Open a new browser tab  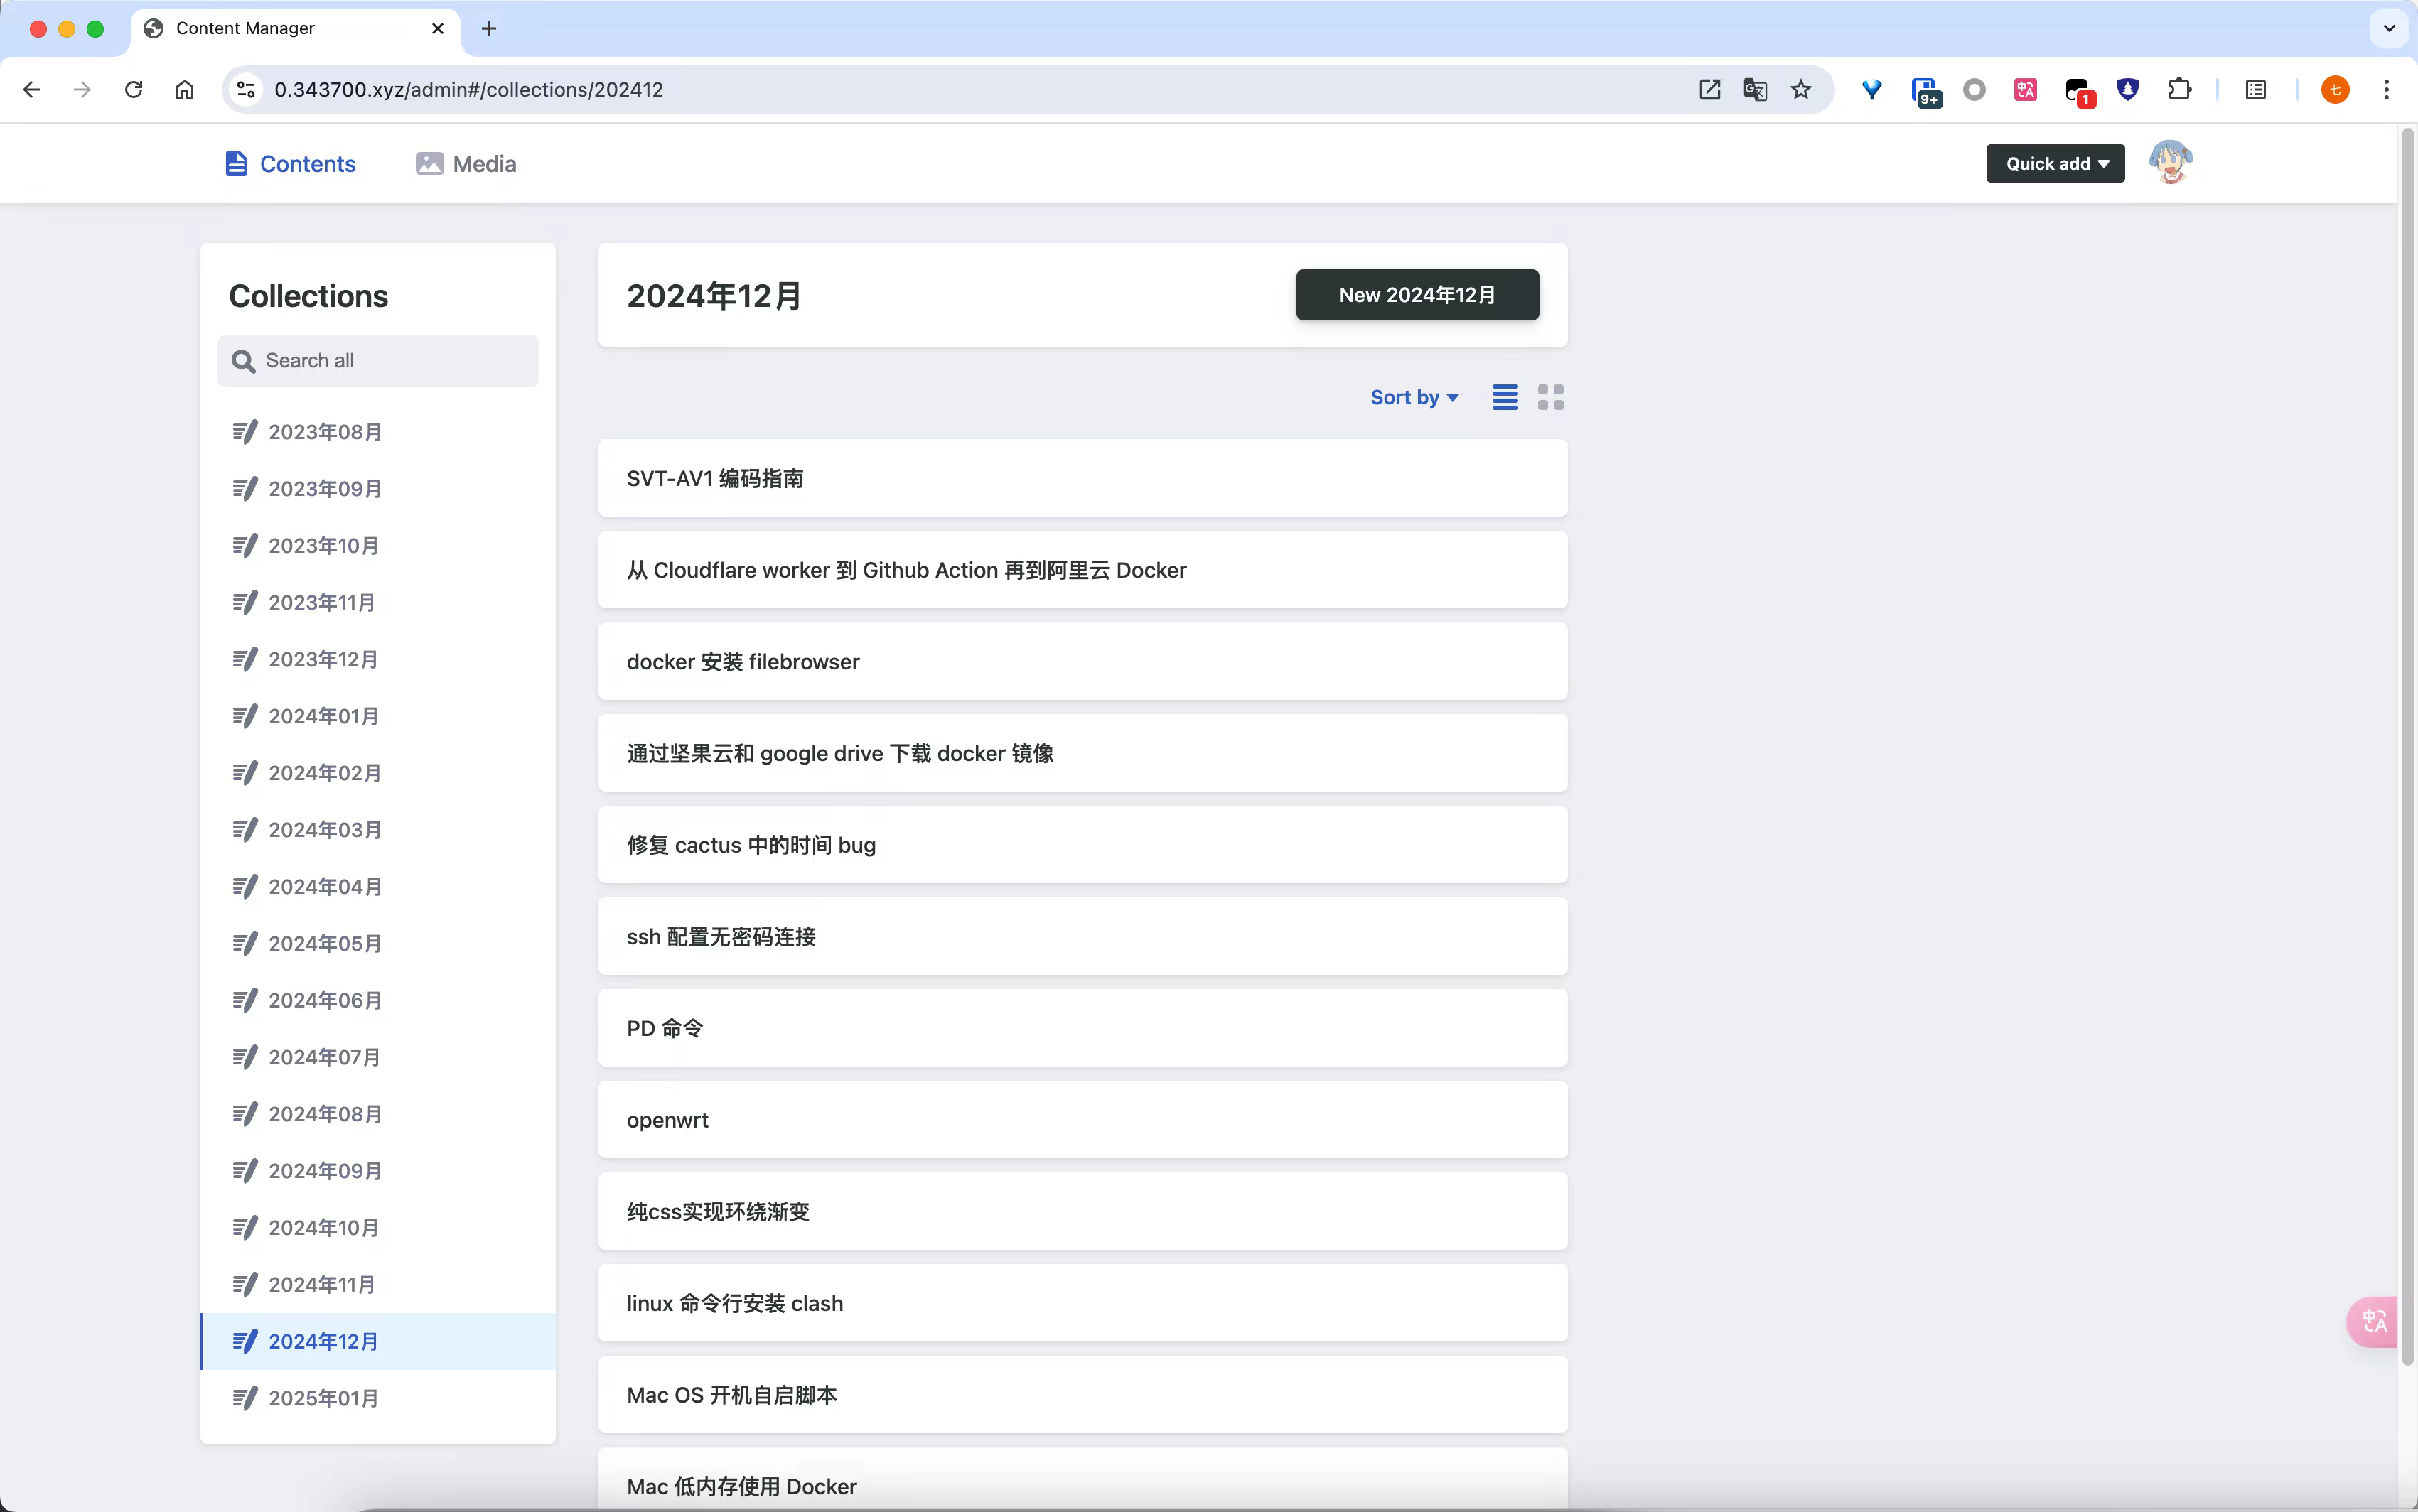tap(489, 29)
